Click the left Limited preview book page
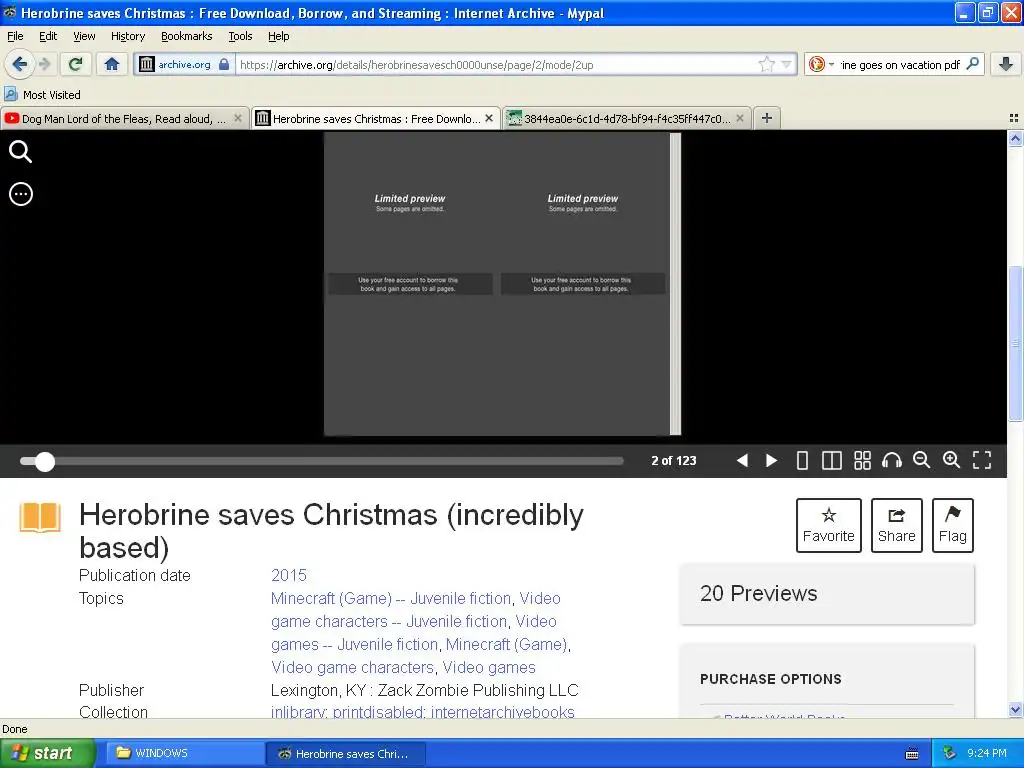Viewport: 1024px width, 768px height. tap(410, 284)
